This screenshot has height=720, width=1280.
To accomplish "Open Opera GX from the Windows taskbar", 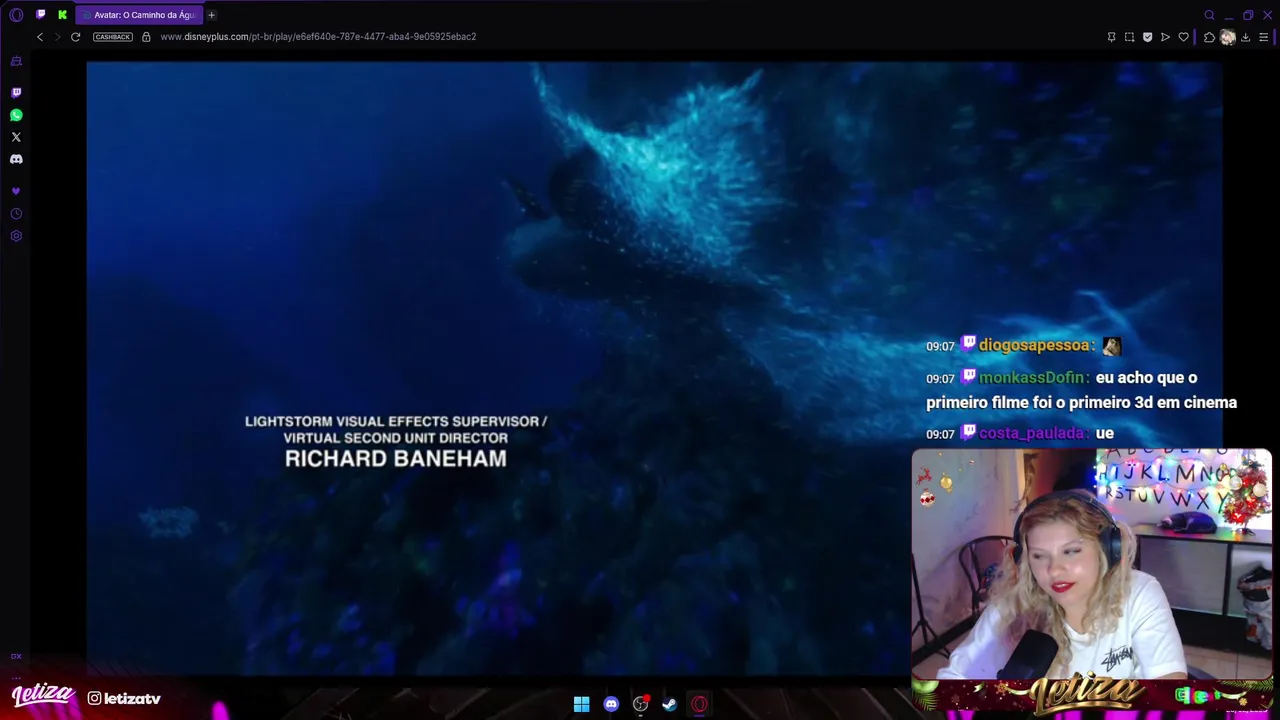I will [699, 704].
